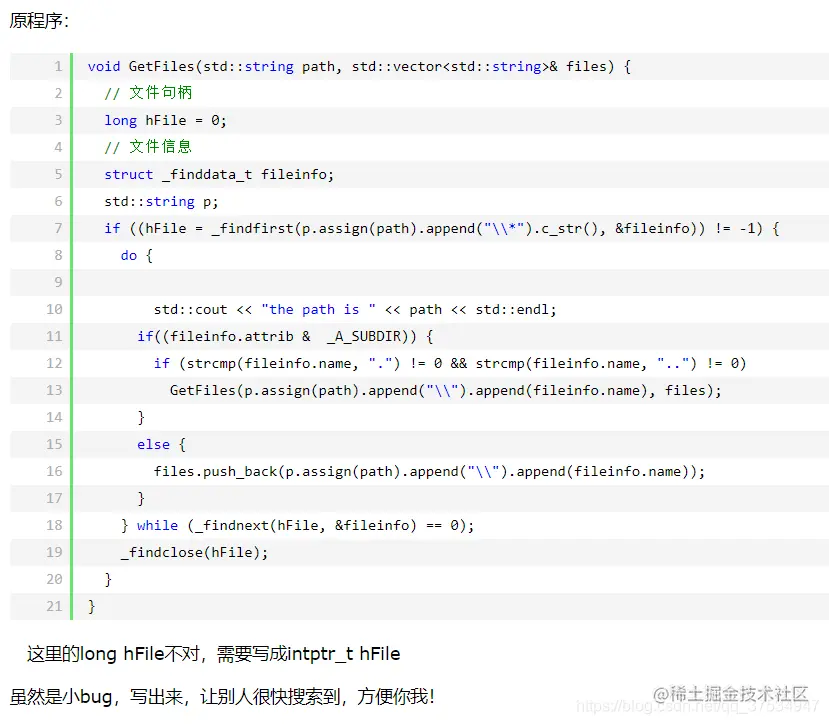Click line number 14 in the gutter
The width and height of the screenshot is (829, 724).
[54, 417]
